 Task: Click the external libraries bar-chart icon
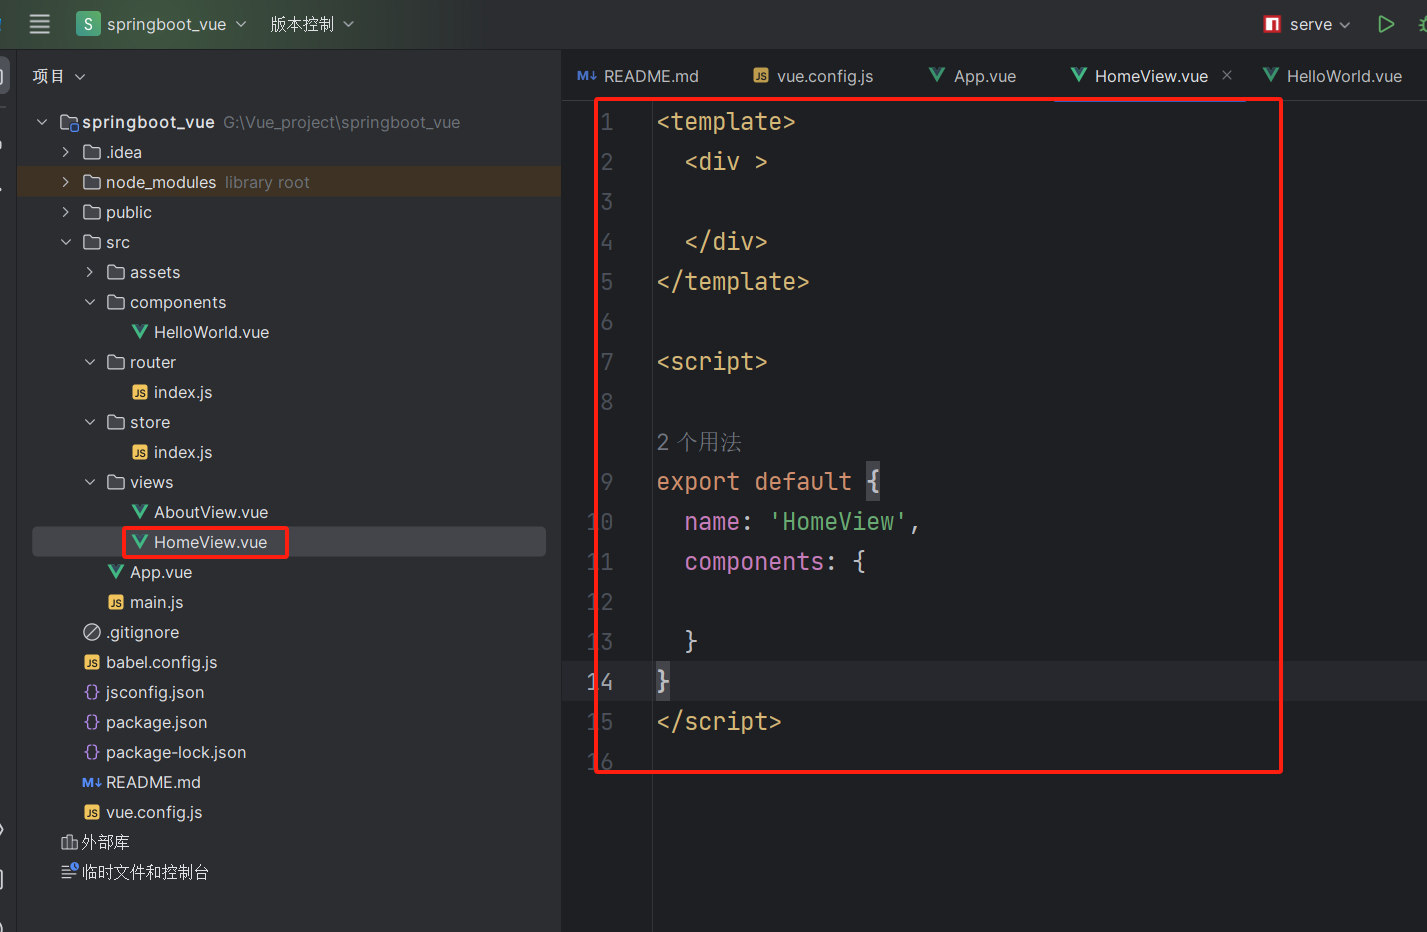69,842
